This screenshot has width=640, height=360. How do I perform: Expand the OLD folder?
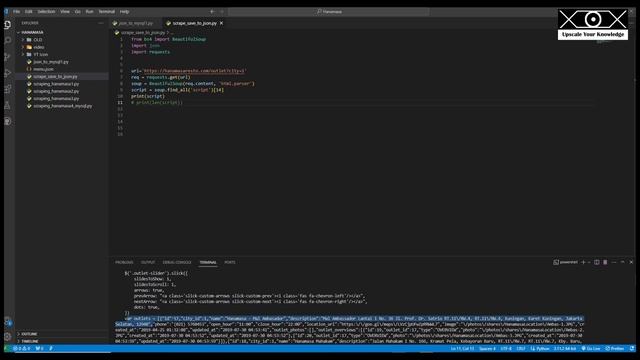[38, 40]
